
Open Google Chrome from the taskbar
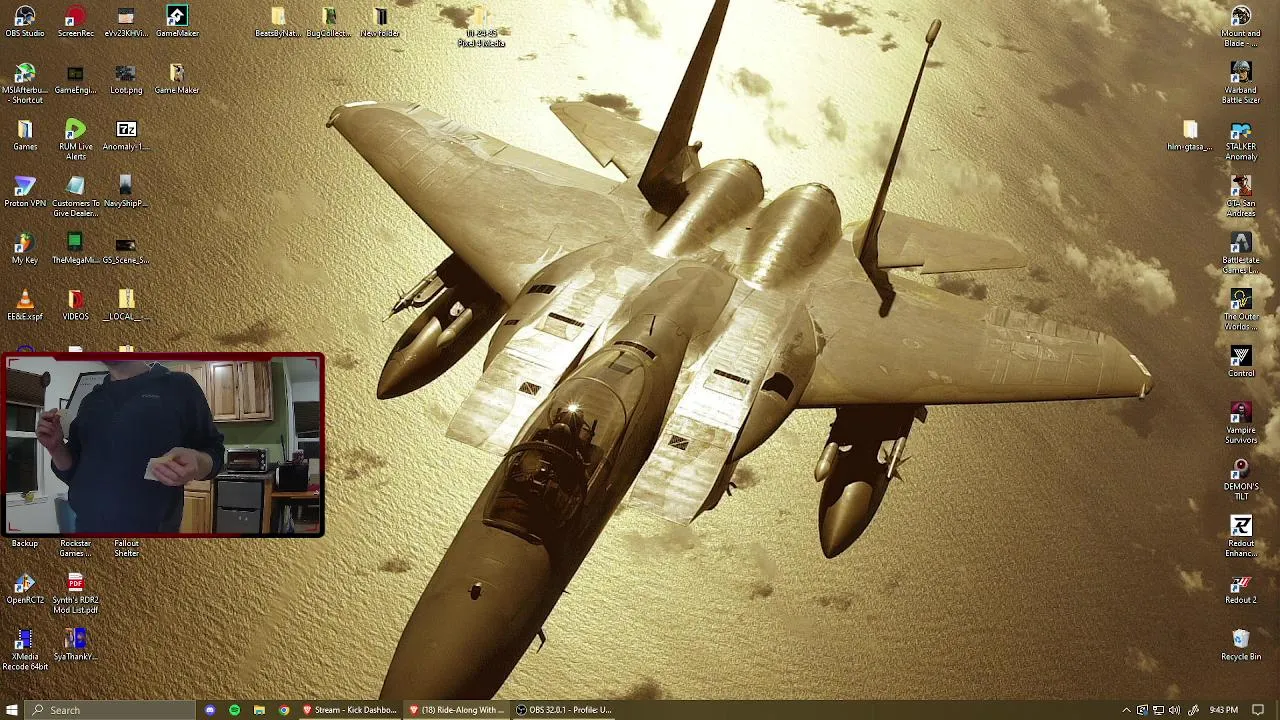tap(284, 710)
